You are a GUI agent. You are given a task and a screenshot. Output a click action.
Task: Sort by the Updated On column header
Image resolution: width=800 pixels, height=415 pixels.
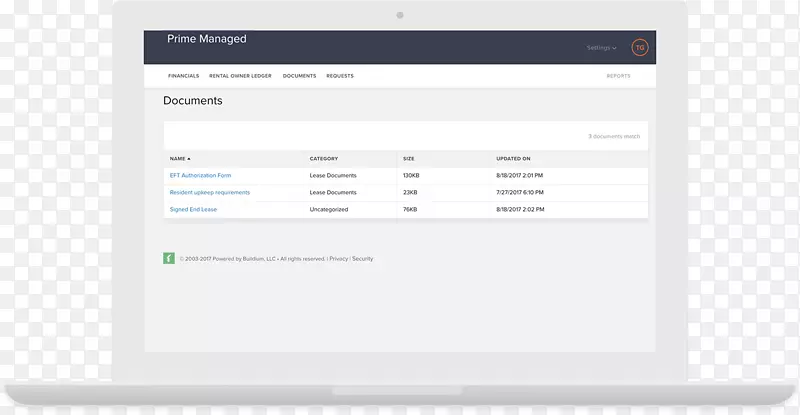(513, 159)
